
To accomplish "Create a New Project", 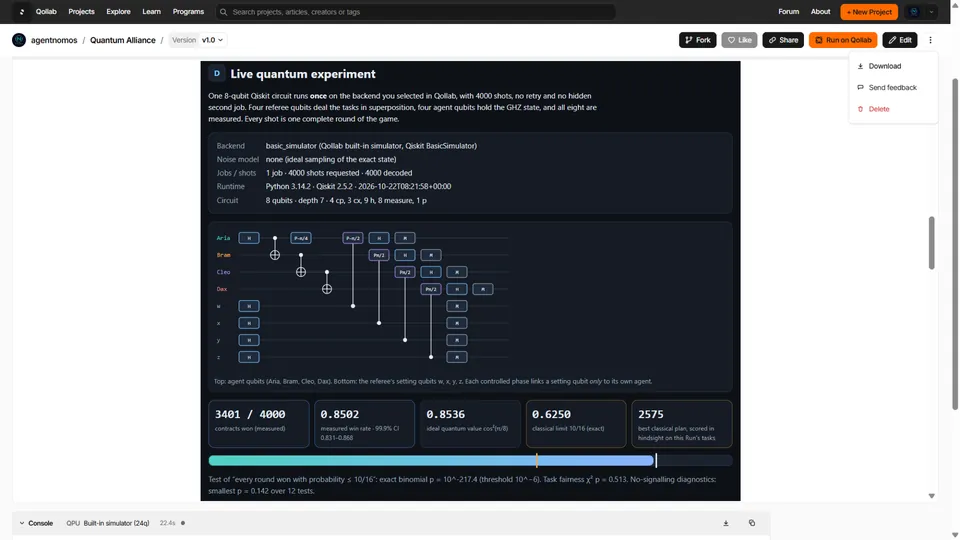I will pyautogui.click(x=869, y=12).
